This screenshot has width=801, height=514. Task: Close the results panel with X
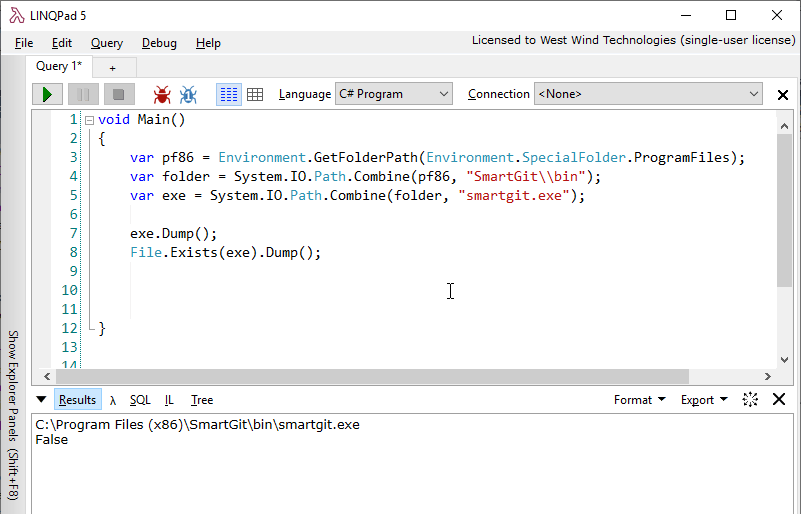779,399
